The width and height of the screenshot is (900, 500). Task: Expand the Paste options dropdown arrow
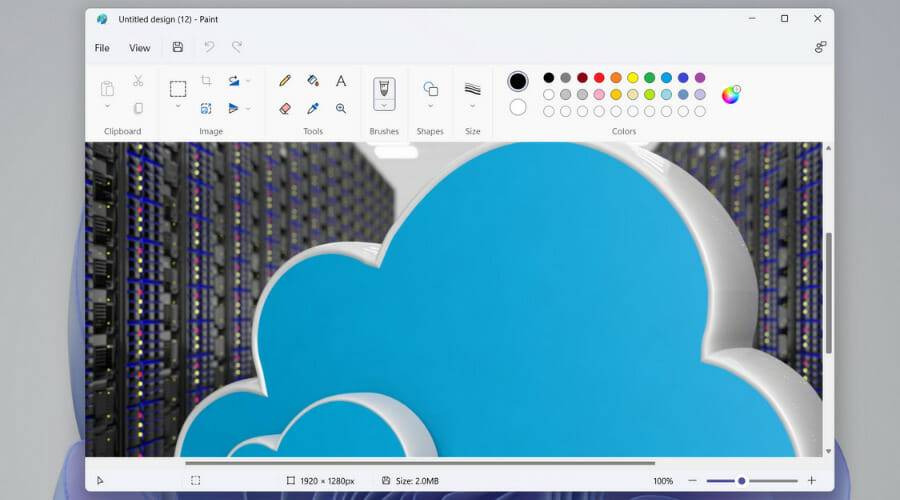(107, 106)
